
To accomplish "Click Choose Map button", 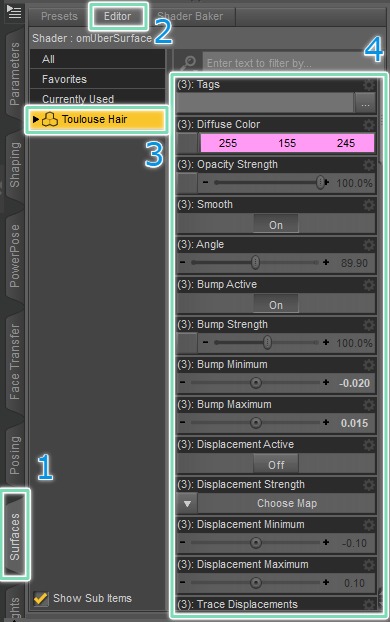I will [x=286, y=503].
